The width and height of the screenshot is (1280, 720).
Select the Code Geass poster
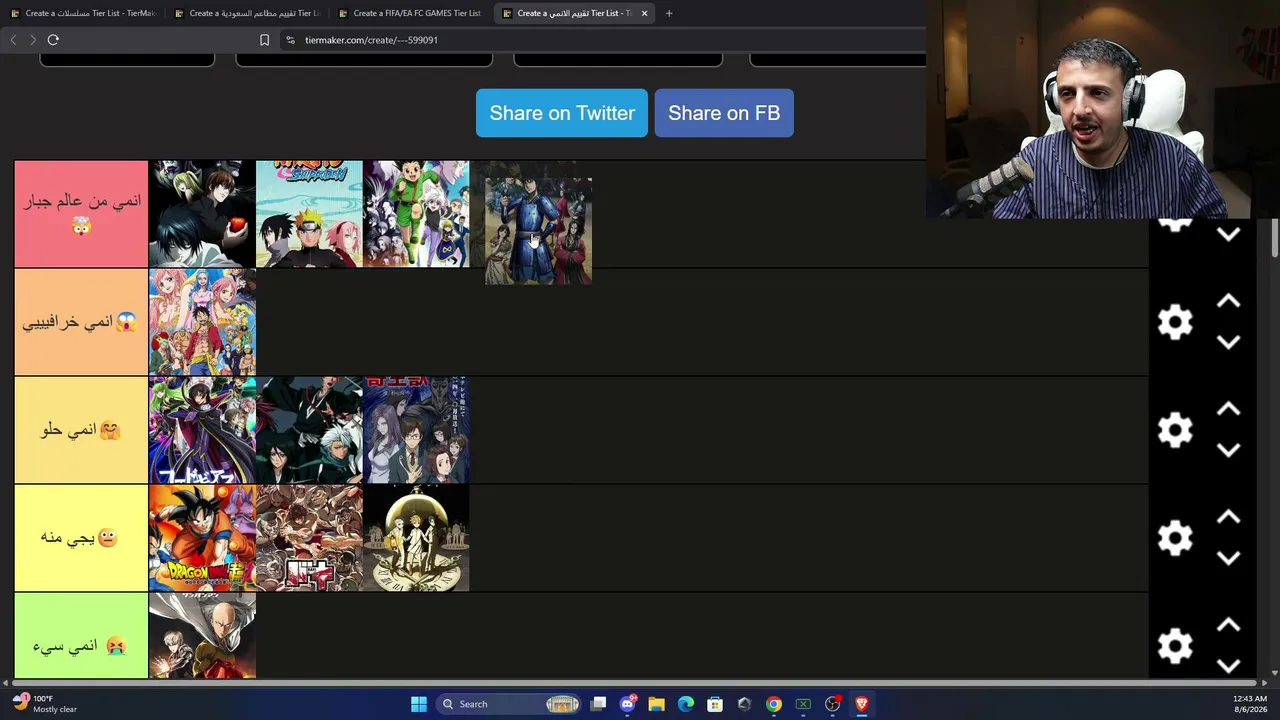(202, 430)
